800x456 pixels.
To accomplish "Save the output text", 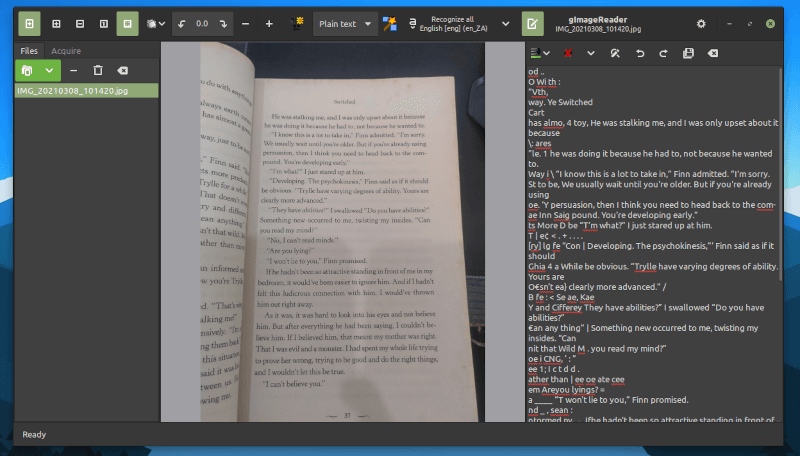I will coord(688,53).
